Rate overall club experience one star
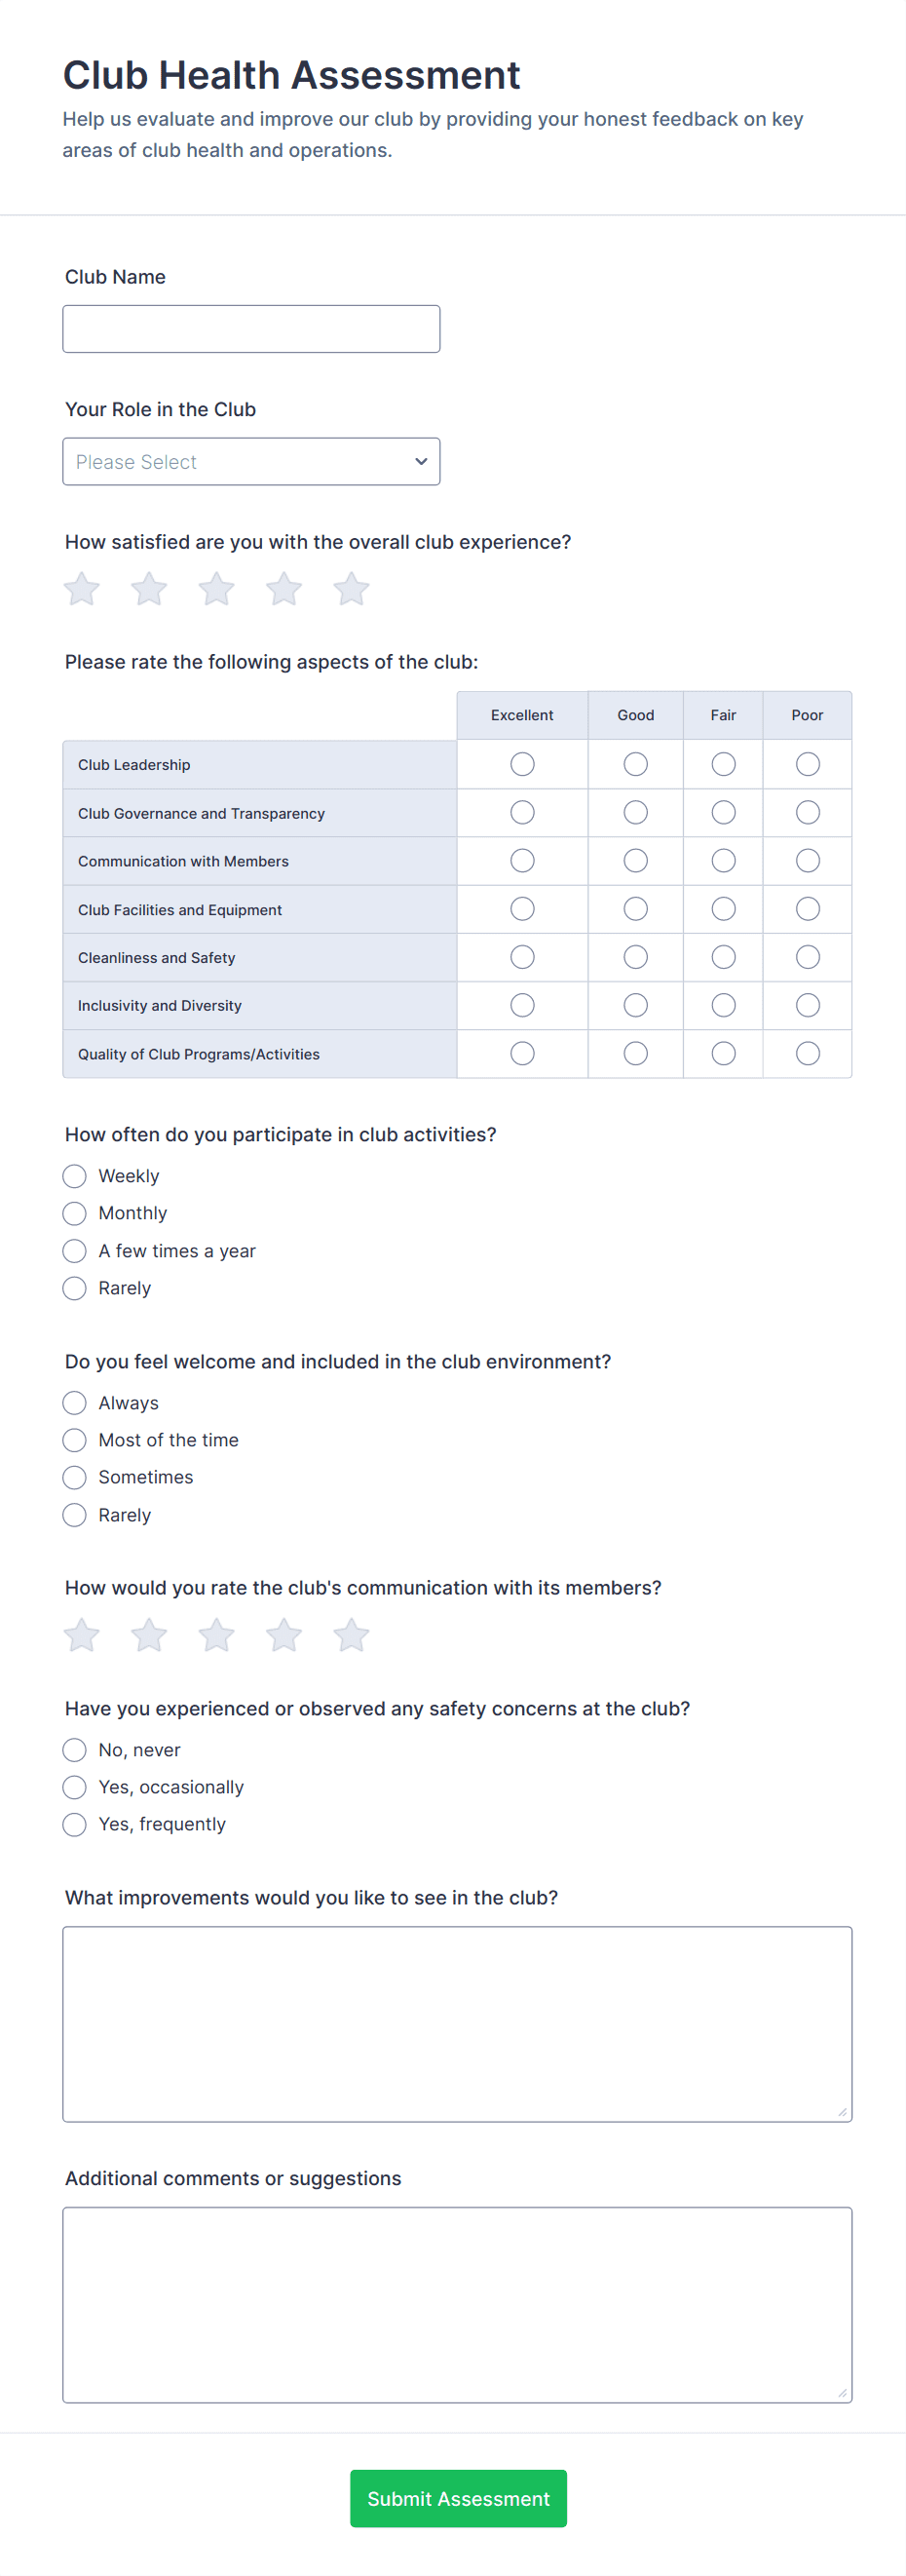This screenshot has height=2576, width=906. (x=82, y=589)
